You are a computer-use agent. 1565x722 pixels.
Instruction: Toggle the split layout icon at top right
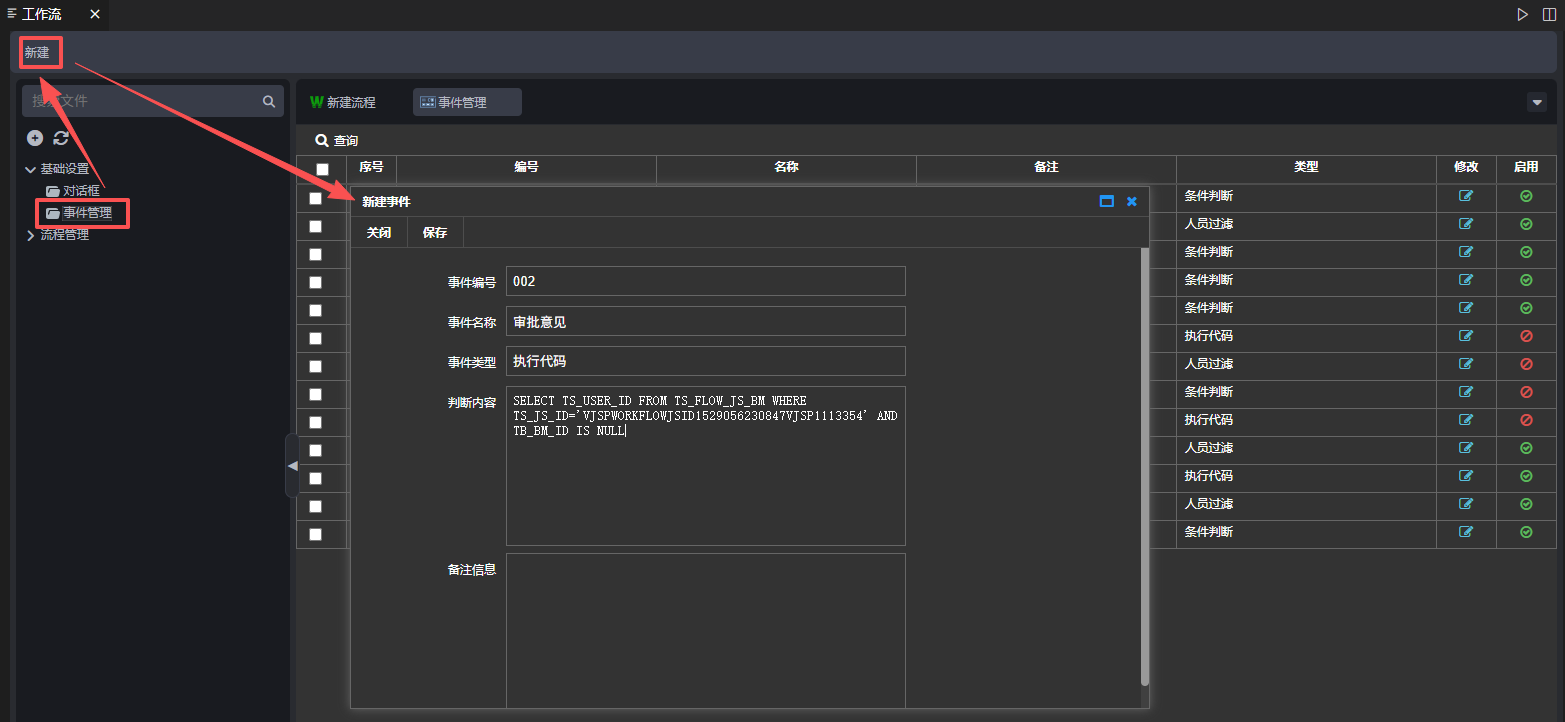pos(1549,14)
